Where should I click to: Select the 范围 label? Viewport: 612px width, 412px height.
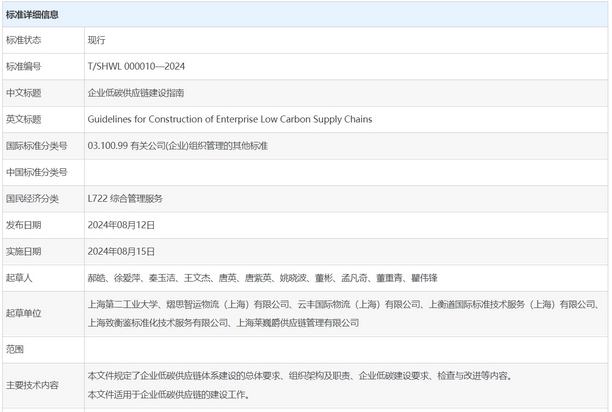click(x=15, y=349)
